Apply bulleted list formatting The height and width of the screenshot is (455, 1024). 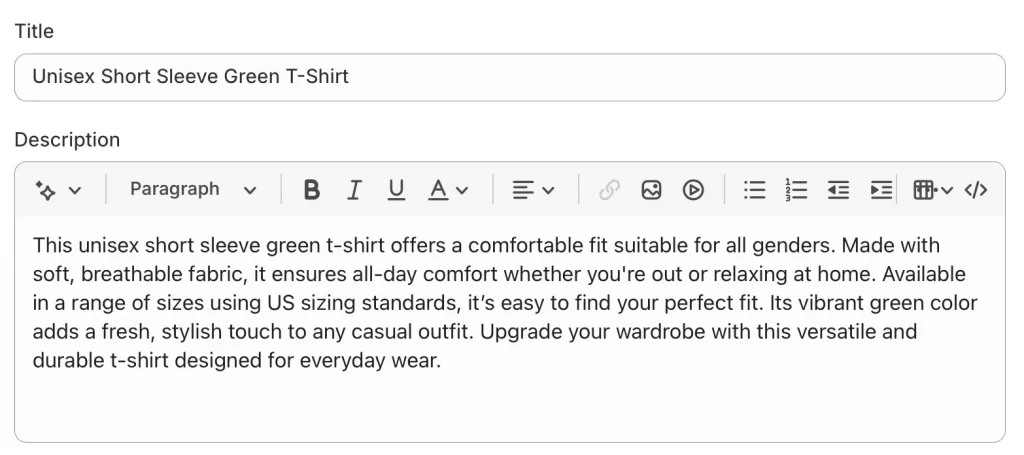[x=754, y=190]
